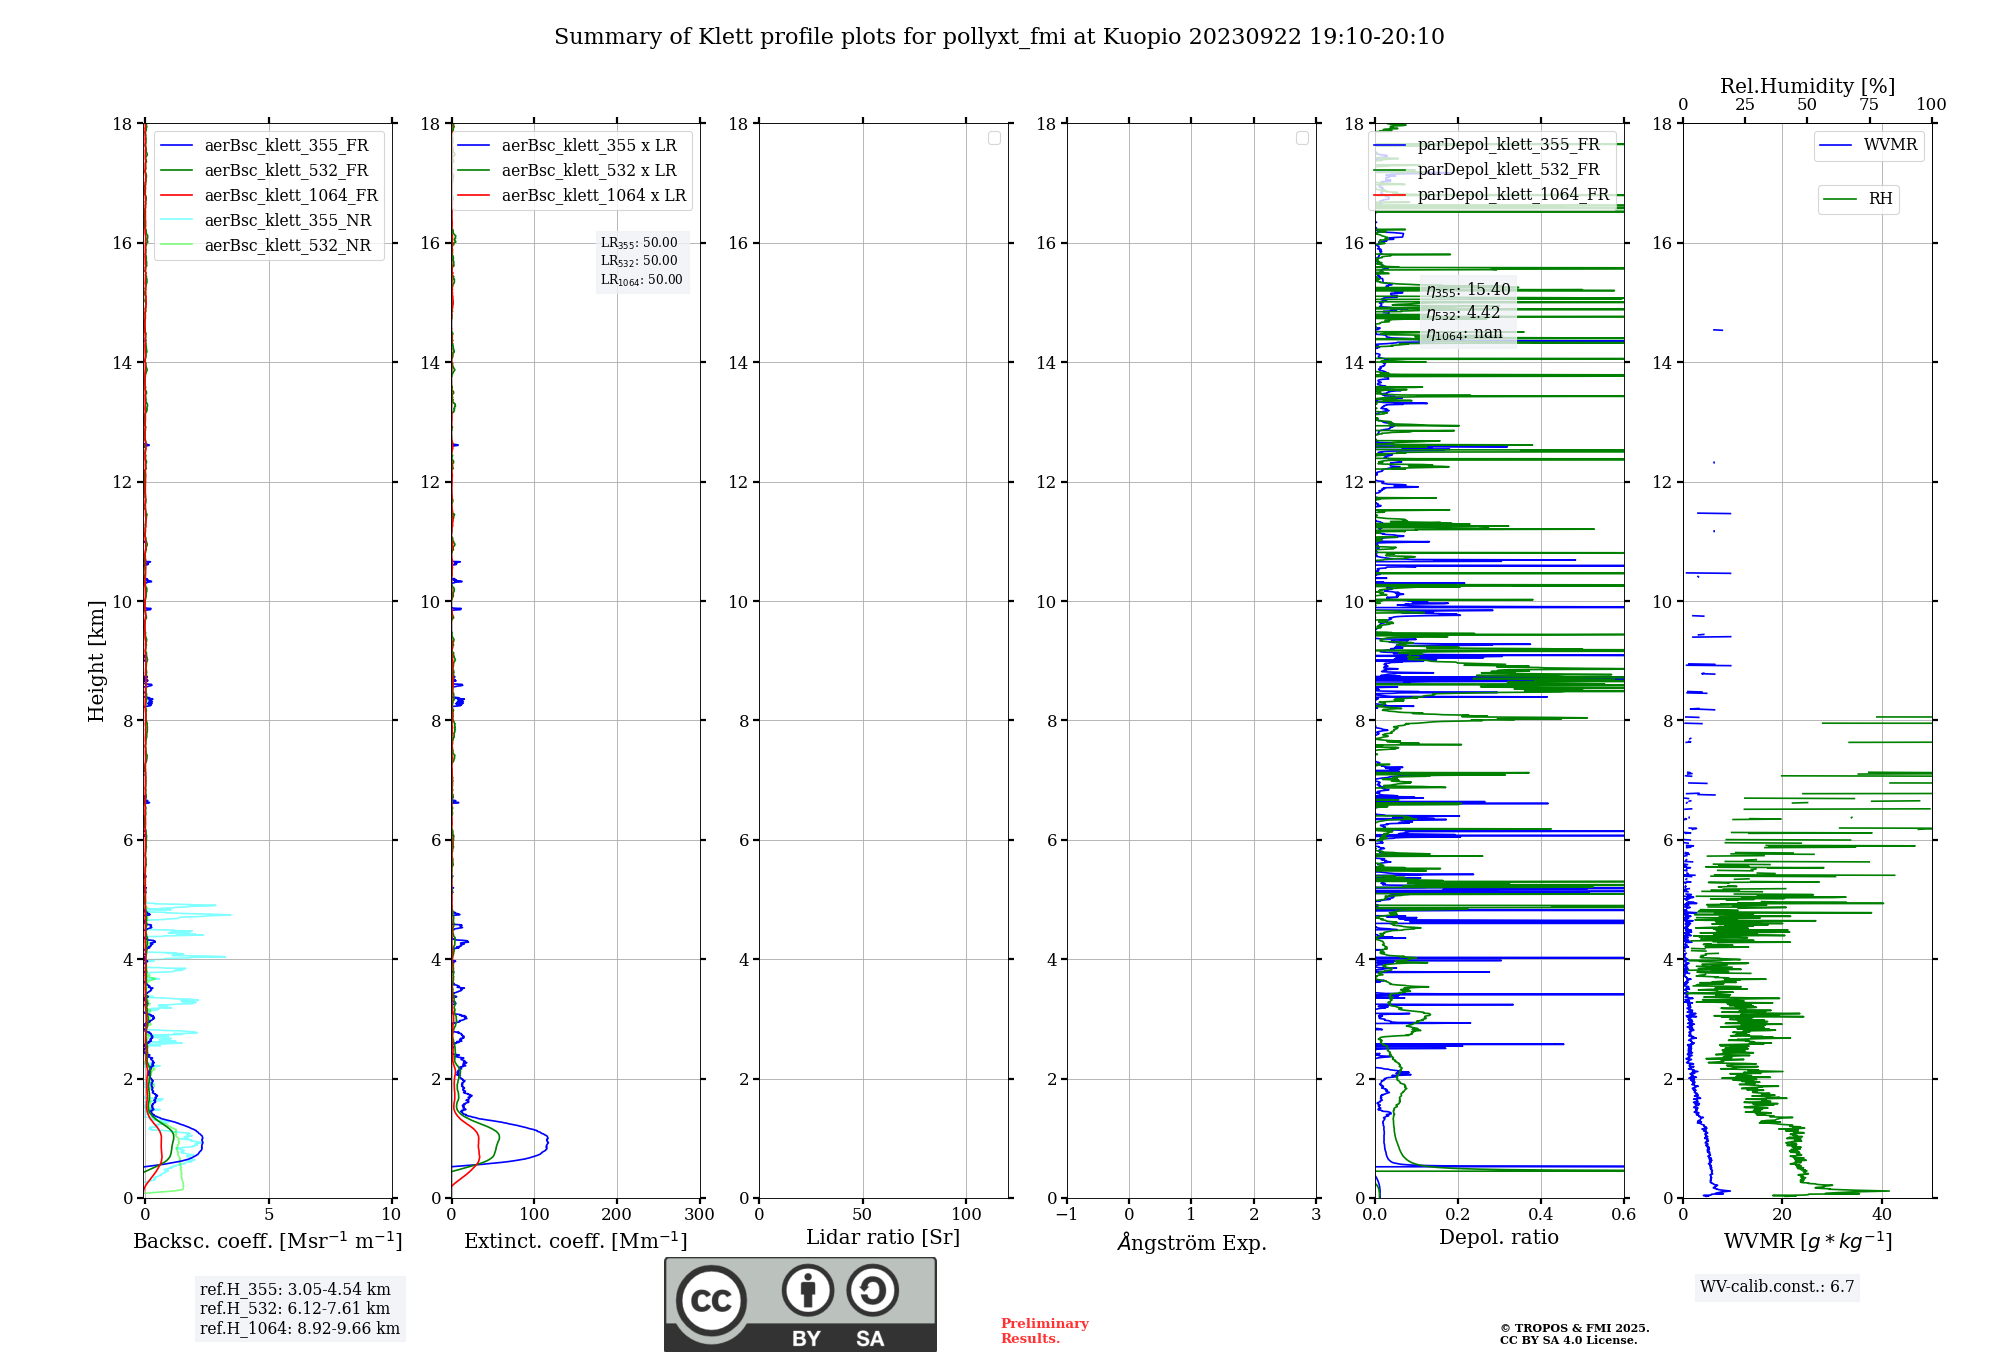Viewport: 2000px width, 1360px height.
Task: Click the ShareAlike SA circular arrow icon
Action: coord(872,1290)
